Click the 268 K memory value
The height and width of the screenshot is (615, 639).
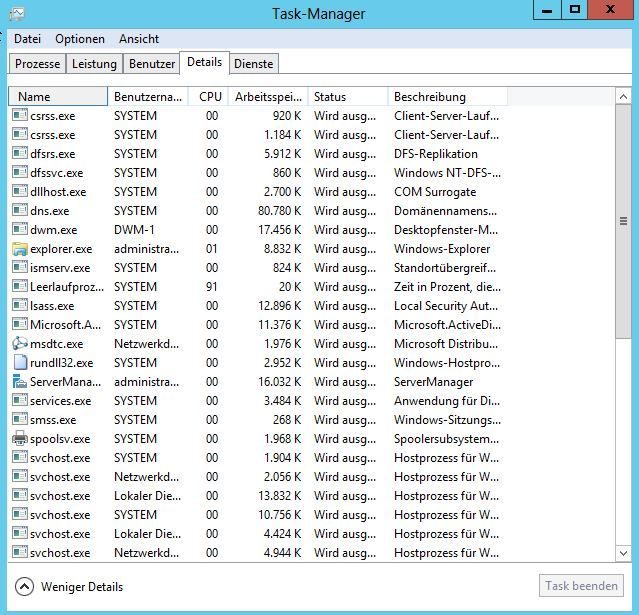[x=287, y=419]
